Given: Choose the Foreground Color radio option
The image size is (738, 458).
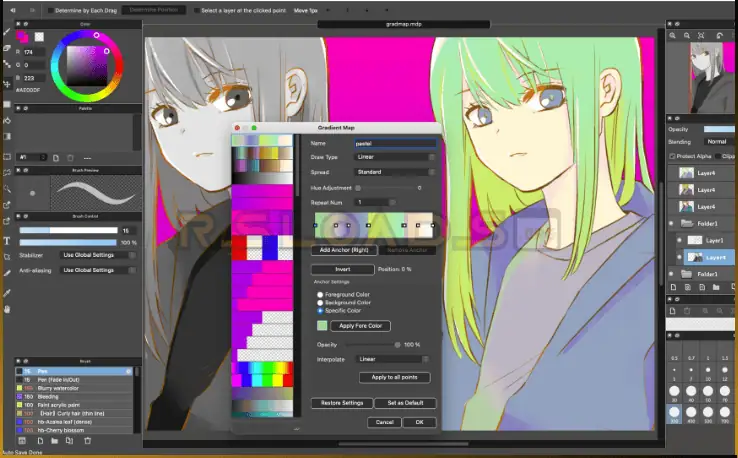Looking at the screenshot, I should [320, 295].
